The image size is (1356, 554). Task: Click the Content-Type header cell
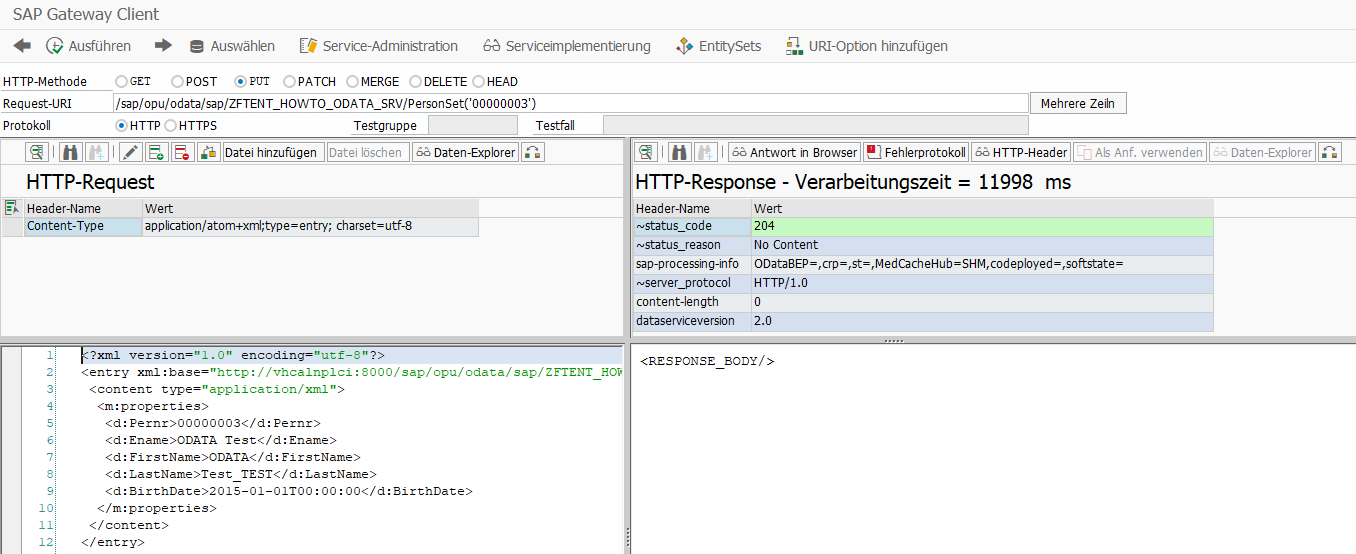84,226
